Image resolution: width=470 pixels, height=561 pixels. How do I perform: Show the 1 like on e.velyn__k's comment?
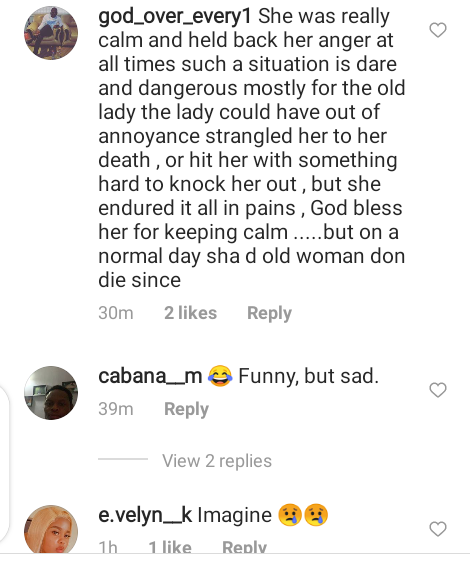coord(170,547)
